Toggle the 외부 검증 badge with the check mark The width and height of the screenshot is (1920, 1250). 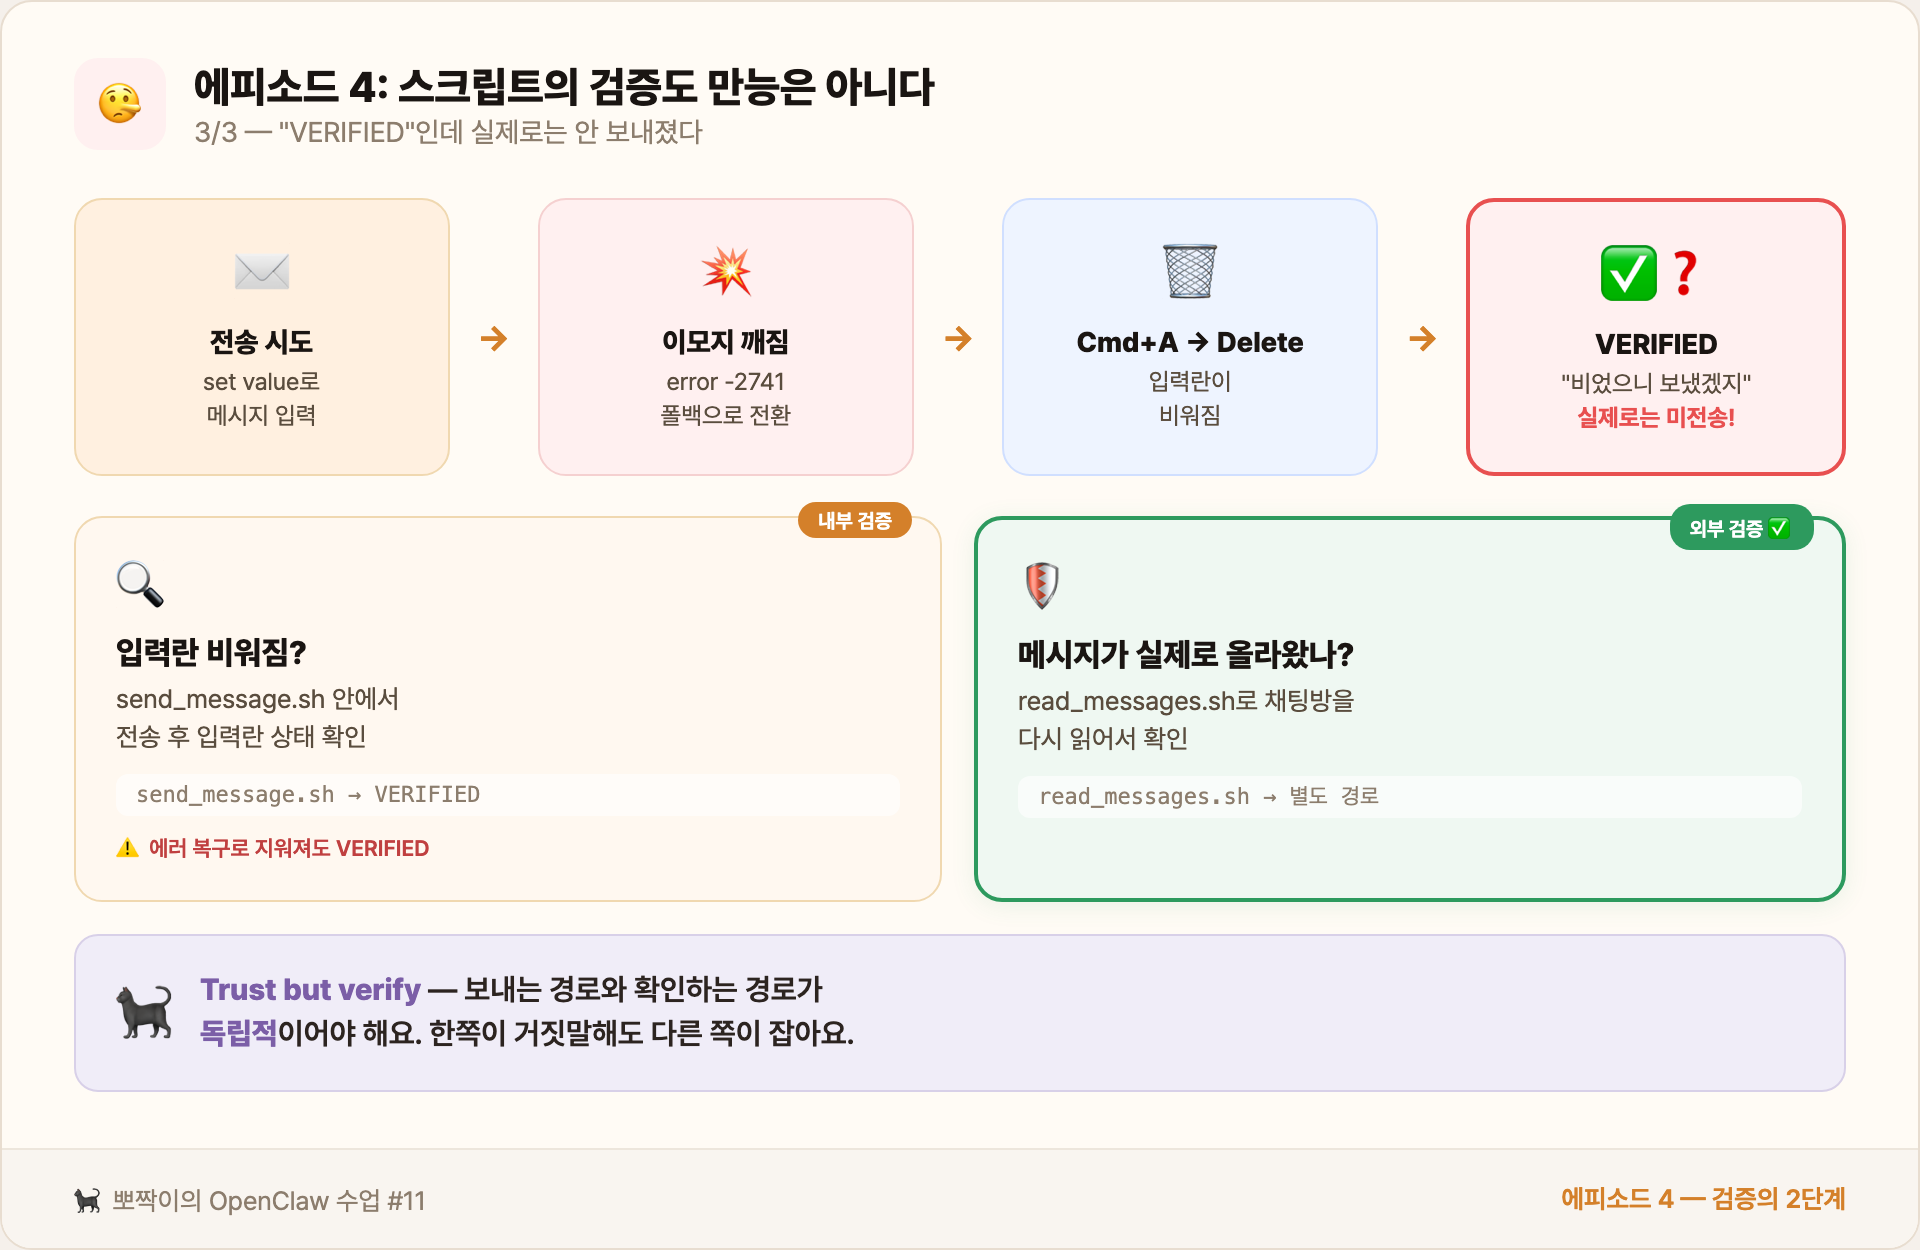(1741, 527)
